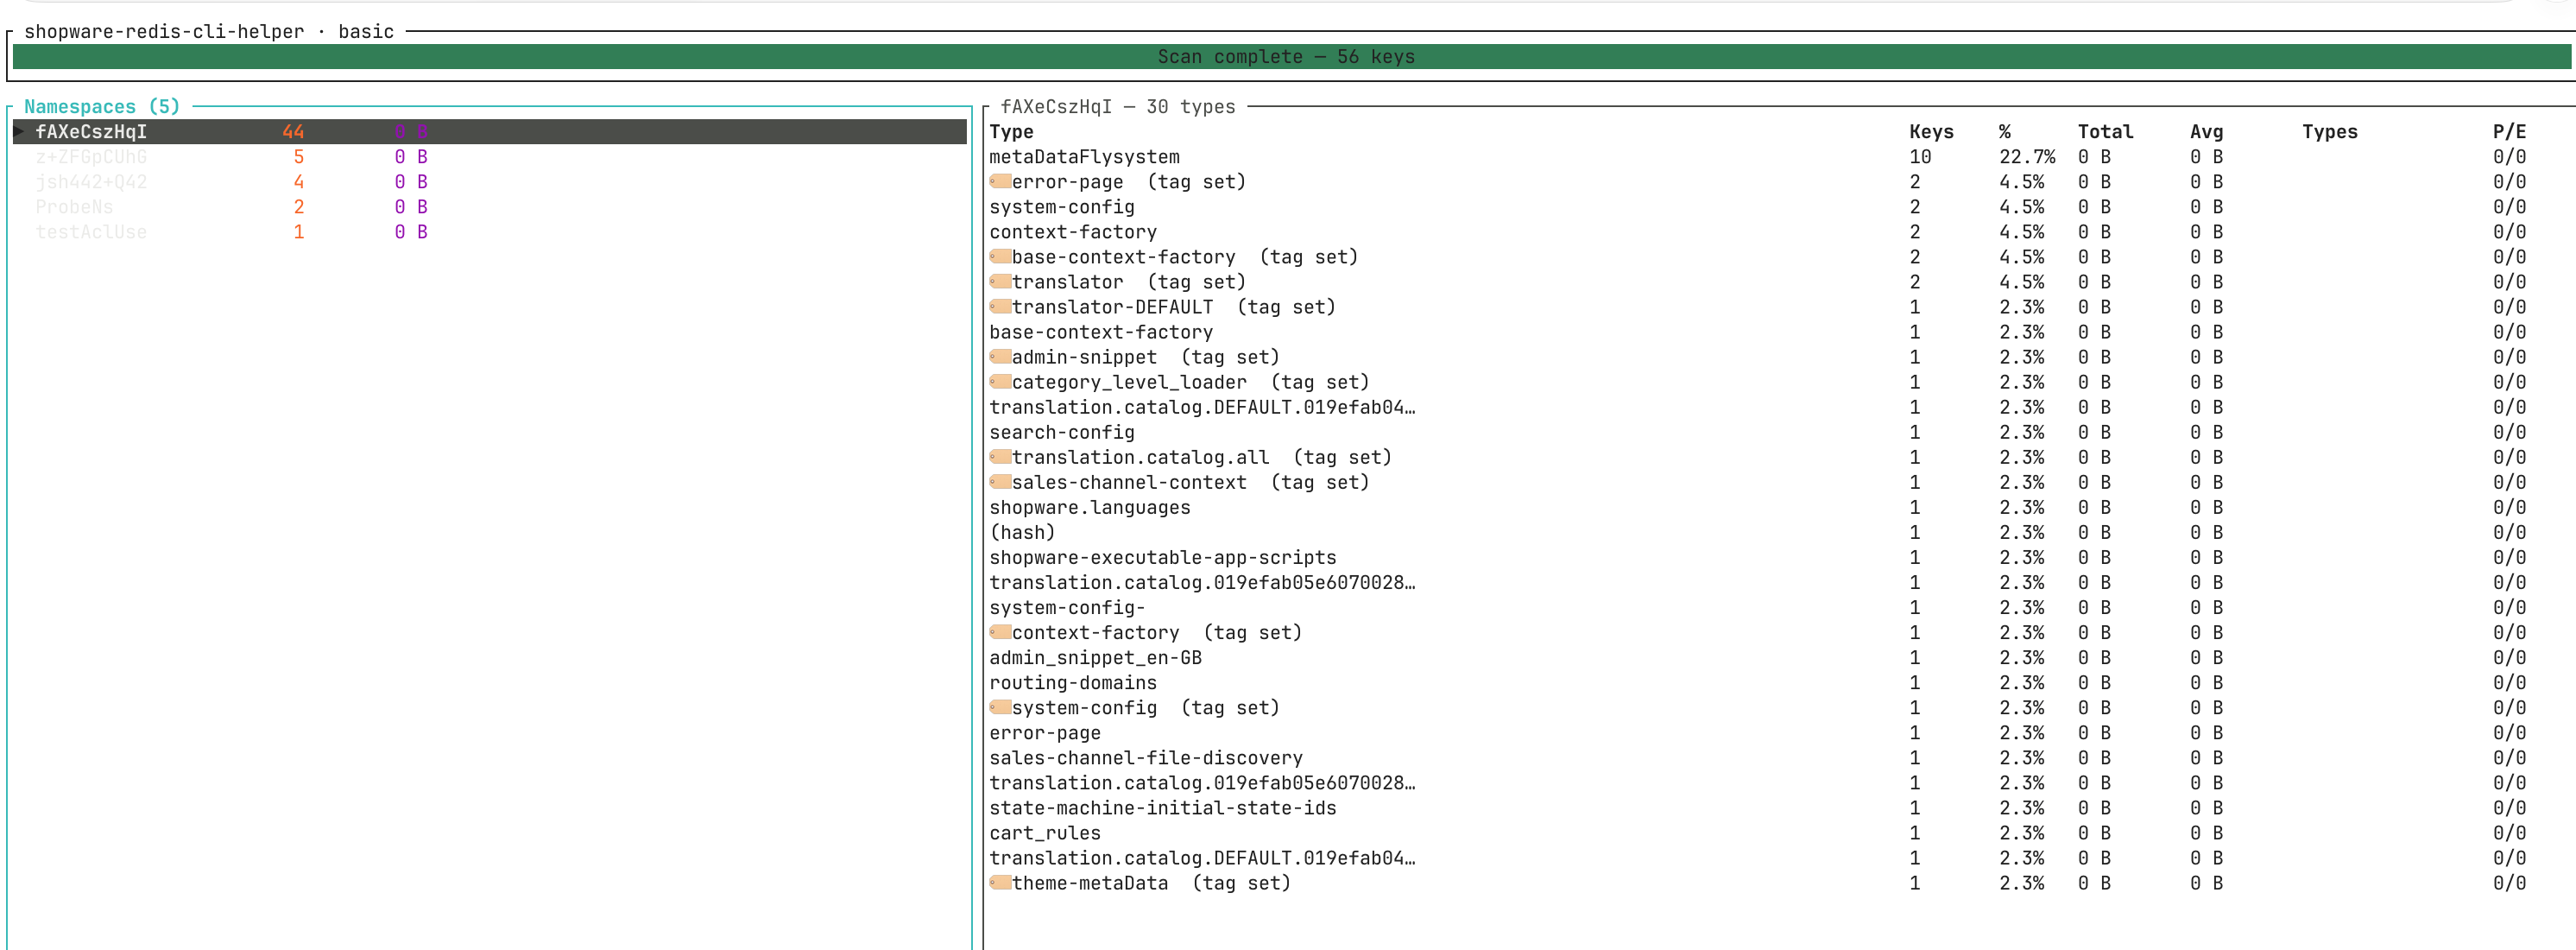Click the fAXeCszHqI — 30 types panel title
Viewport: 2576px width, 950px height.
(x=1118, y=106)
